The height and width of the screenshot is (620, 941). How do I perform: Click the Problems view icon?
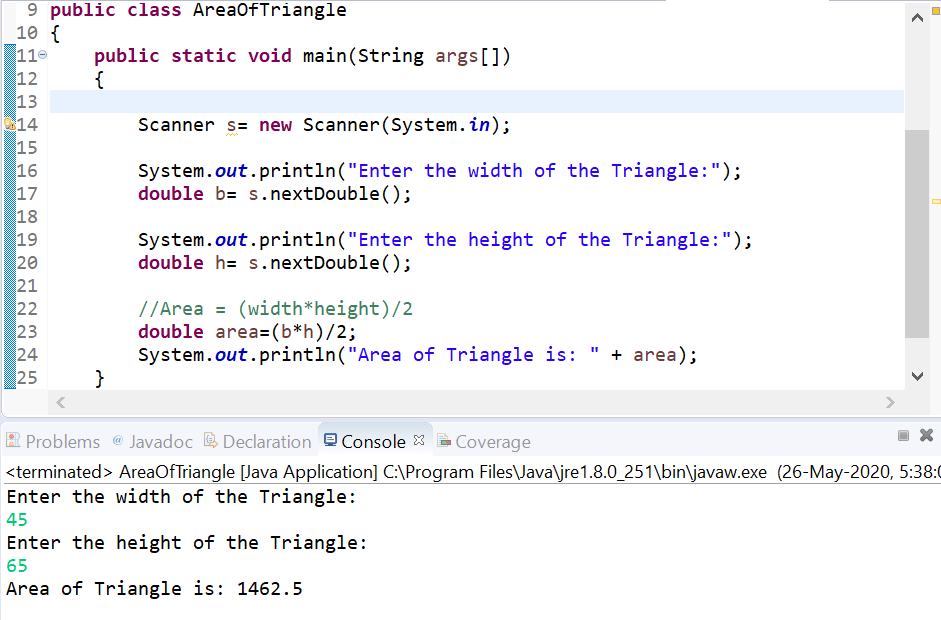[14, 441]
